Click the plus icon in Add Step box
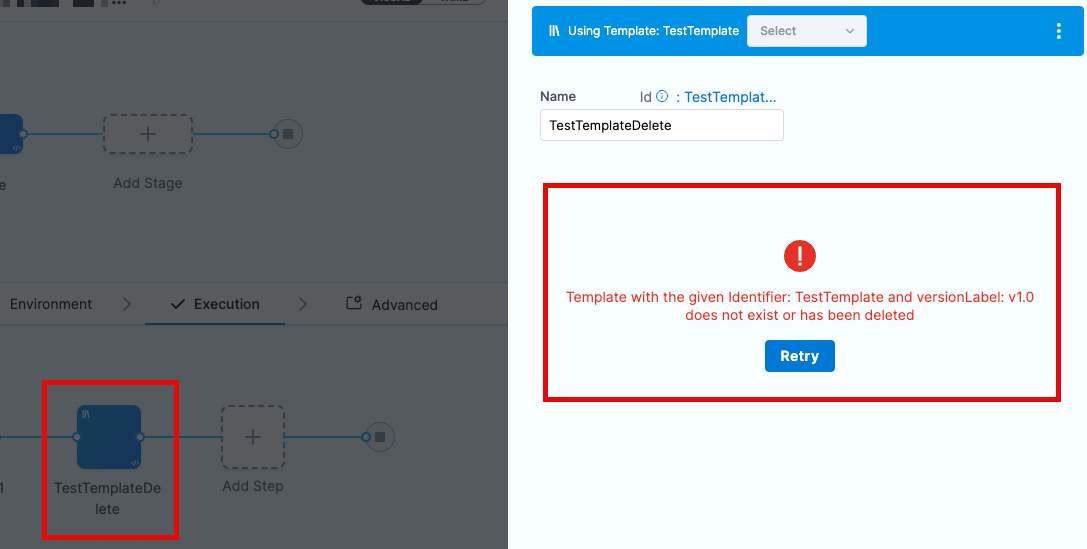The height and width of the screenshot is (549, 1087). [253, 437]
